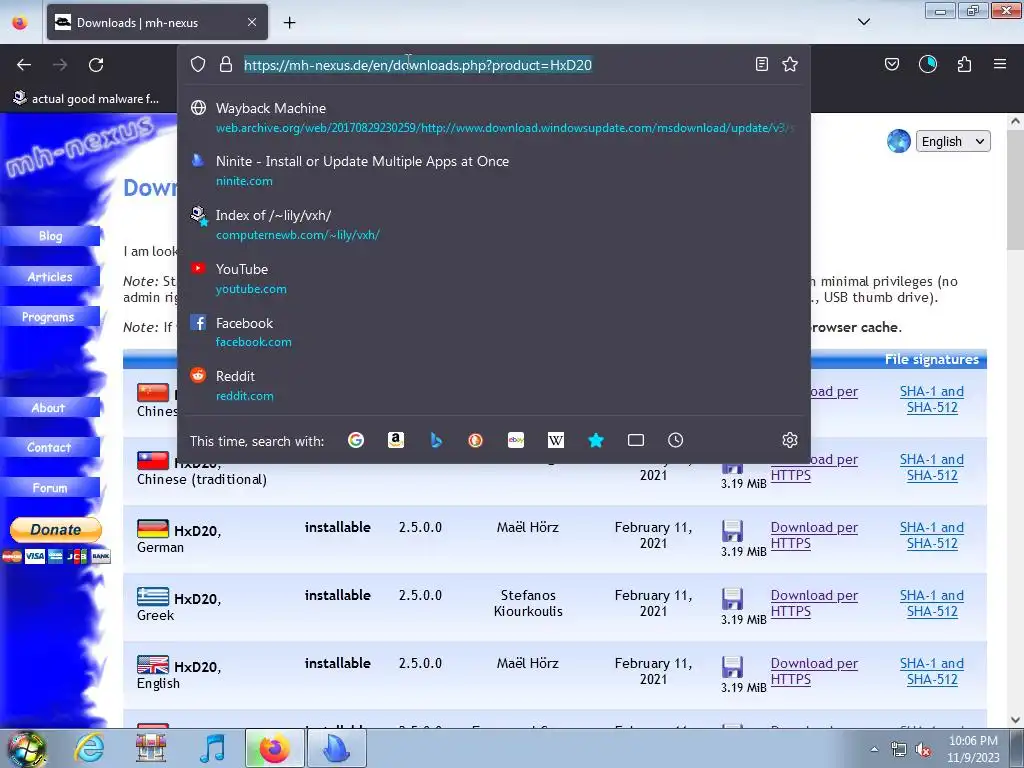
Task: Toggle reader view icon in address bar
Action: click(761, 64)
